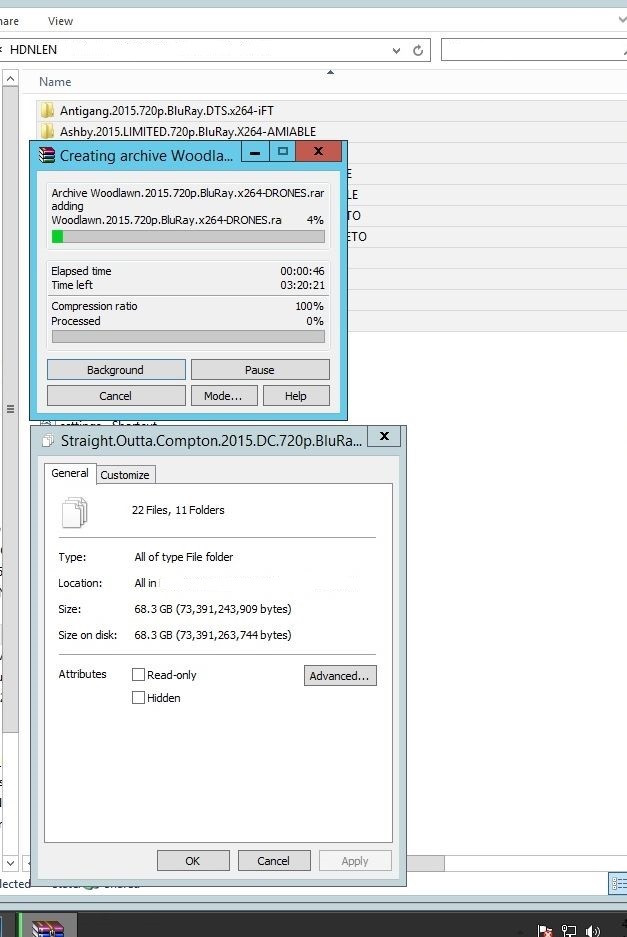627x937 pixels.
Task: Send archiving to Background
Action: (116, 370)
